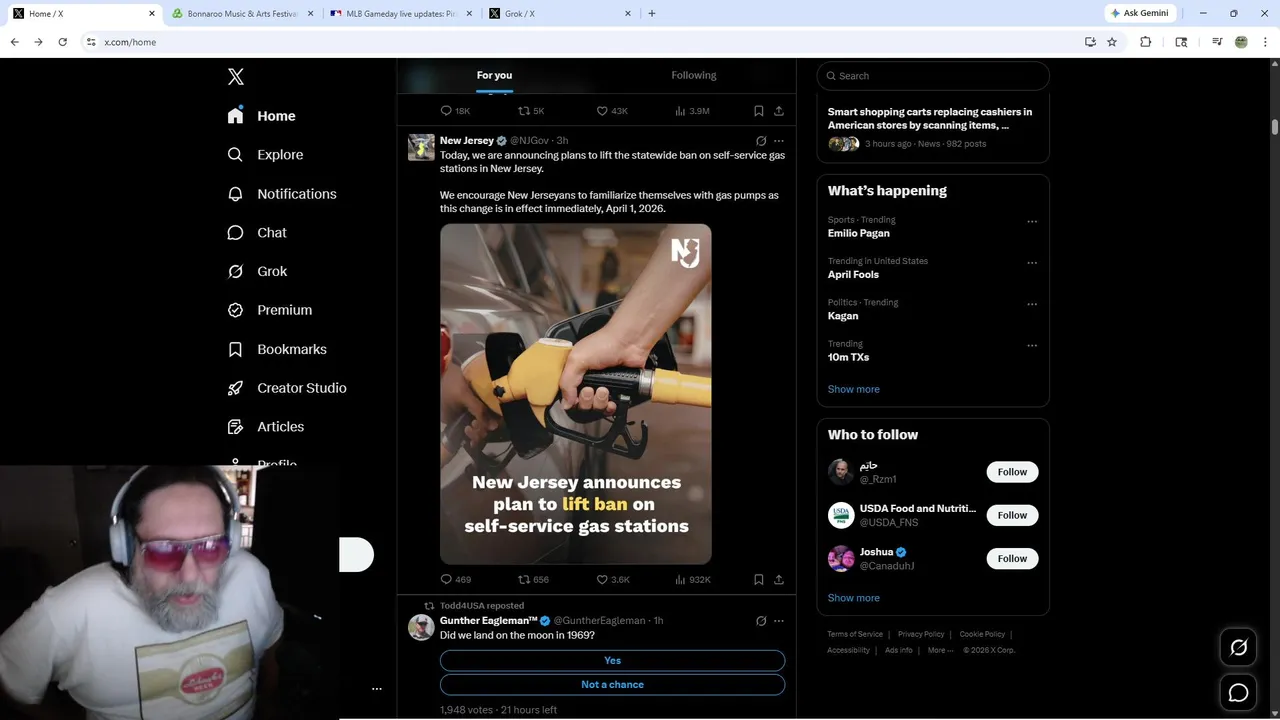Follow Joshua @CanaduhJ
The height and width of the screenshot is (720, 1280).
pyautogui.click(x=1012, y=559)
